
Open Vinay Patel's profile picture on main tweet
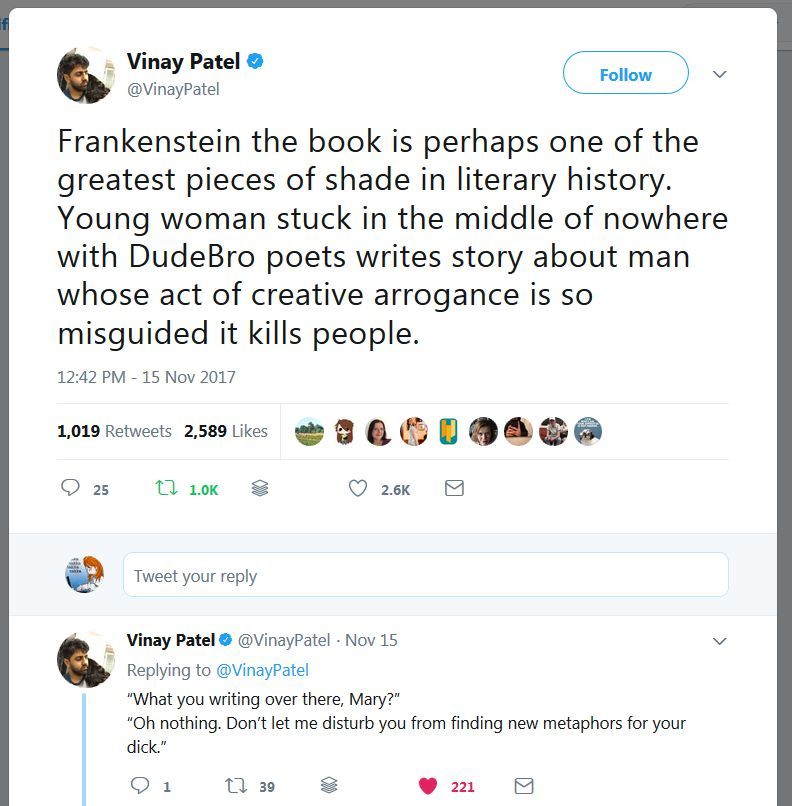pos(86,75)
